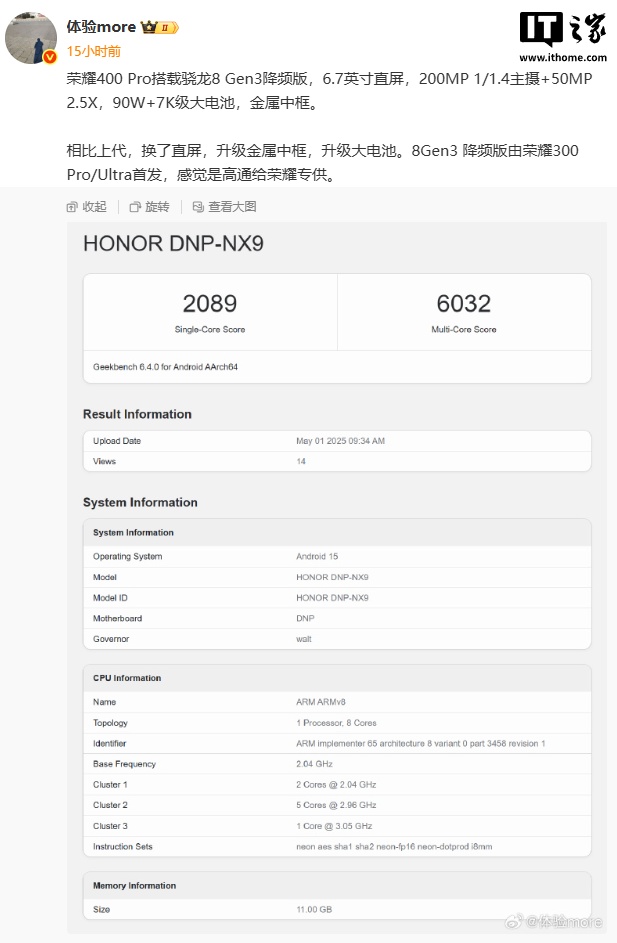Click the HONOR DNP-NX9 heading
Image resolution: width=617 pixels, height=943 pixels.
point(173,244)
